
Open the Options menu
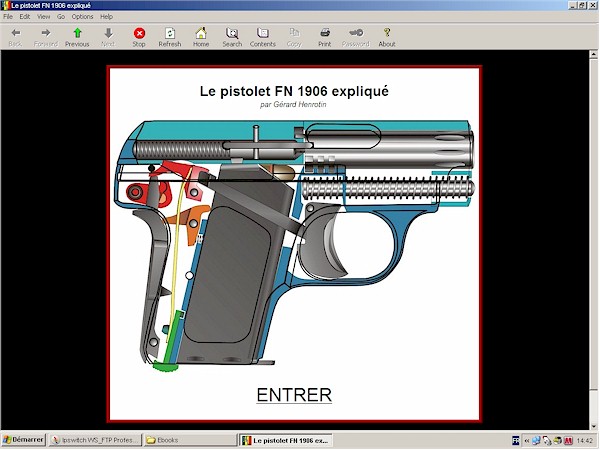coord(82,16)
